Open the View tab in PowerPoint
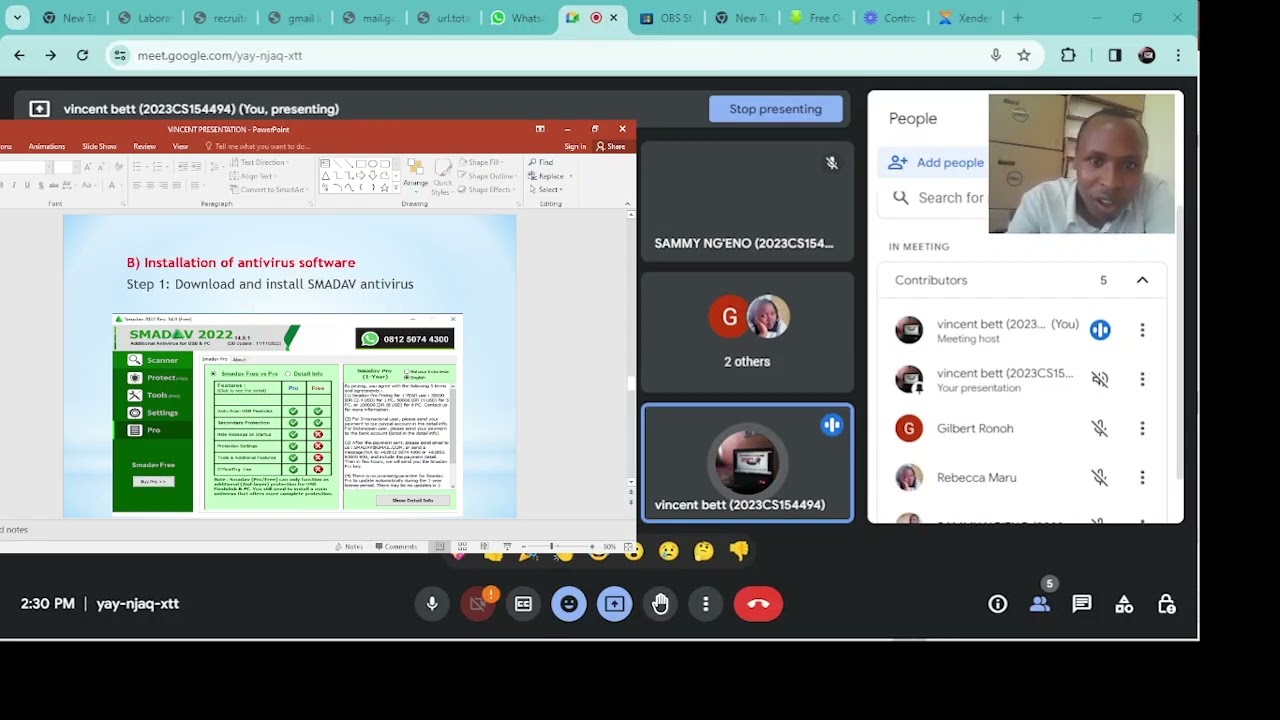1280x720 pixels. point(180,147)
